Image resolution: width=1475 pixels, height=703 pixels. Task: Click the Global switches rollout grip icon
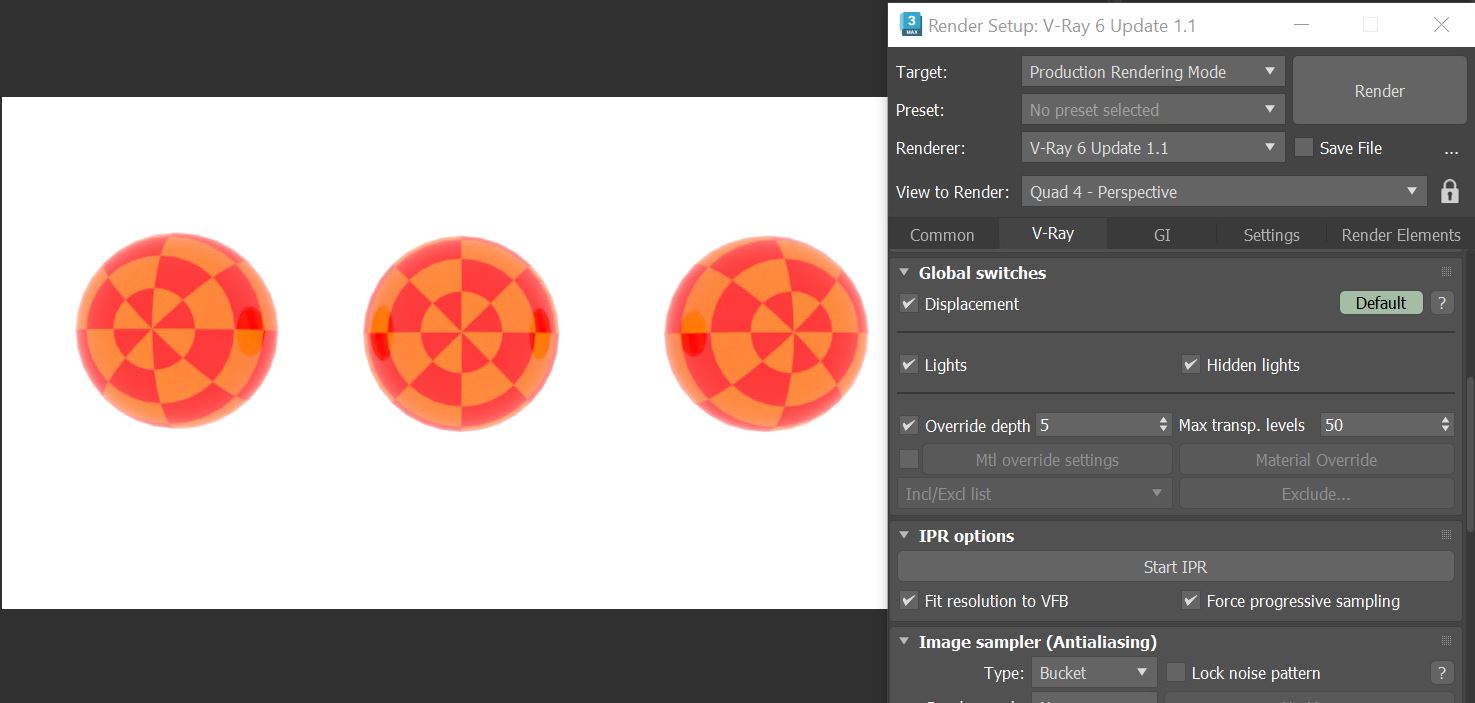pyautogui.click(x=1446, y=272)
